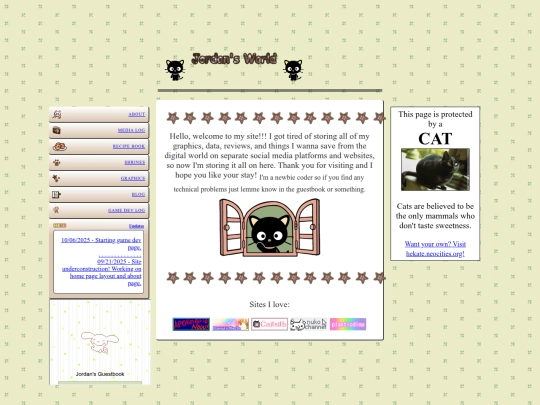The width and height of the screenshot is (540, 405).
Task: Open the Caitsith site button
Action: (x=269, y=324)
